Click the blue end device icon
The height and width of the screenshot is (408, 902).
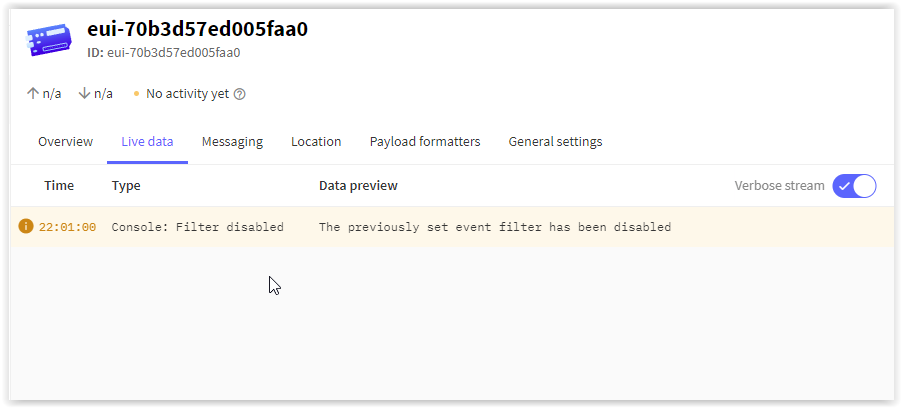[x=49, y=40]
